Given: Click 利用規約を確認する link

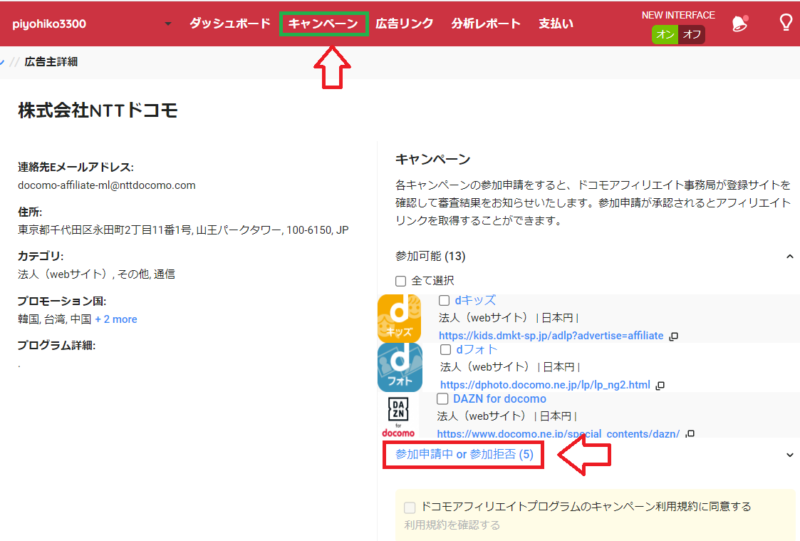Looking at the screenshot, I should click(452, 525).
